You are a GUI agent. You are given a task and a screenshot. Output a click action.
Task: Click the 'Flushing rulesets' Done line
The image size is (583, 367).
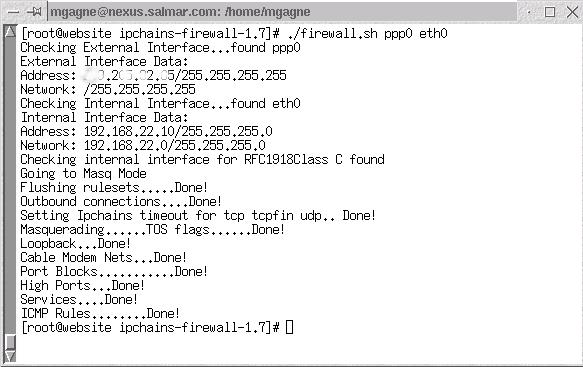114,187
